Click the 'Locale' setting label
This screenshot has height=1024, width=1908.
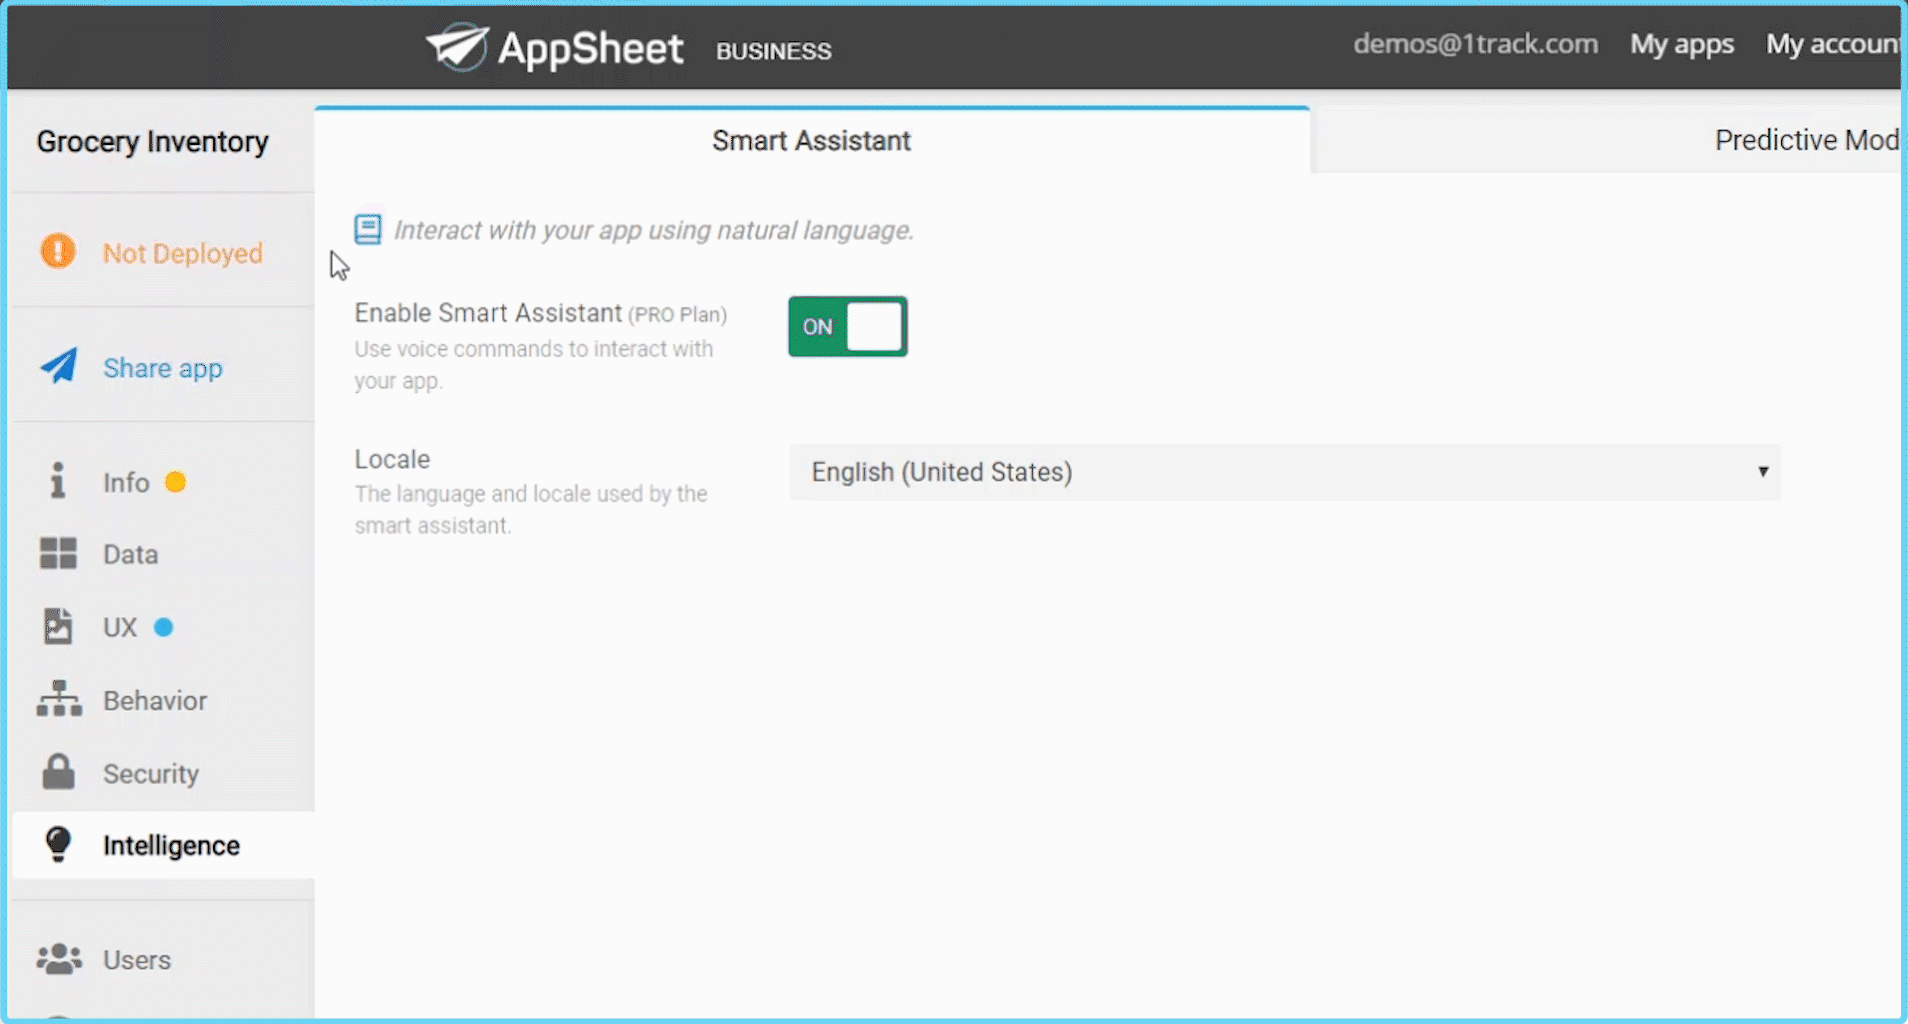(x=392, y=459)
